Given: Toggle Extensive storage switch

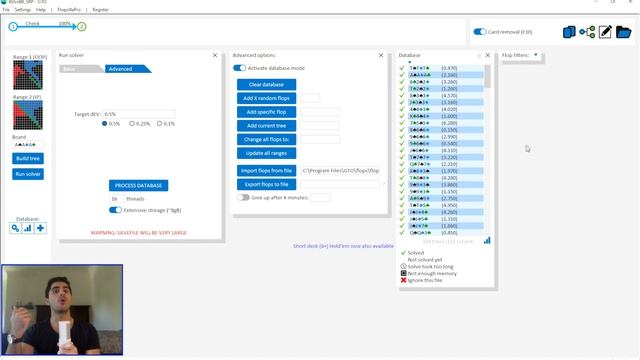Looking at the screenshot, I should pos(115,210).
